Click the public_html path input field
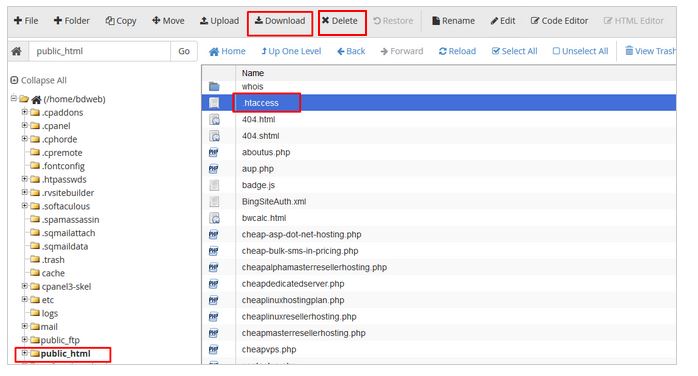The width and height of the screenshot is (698, 376). [99, 51]
